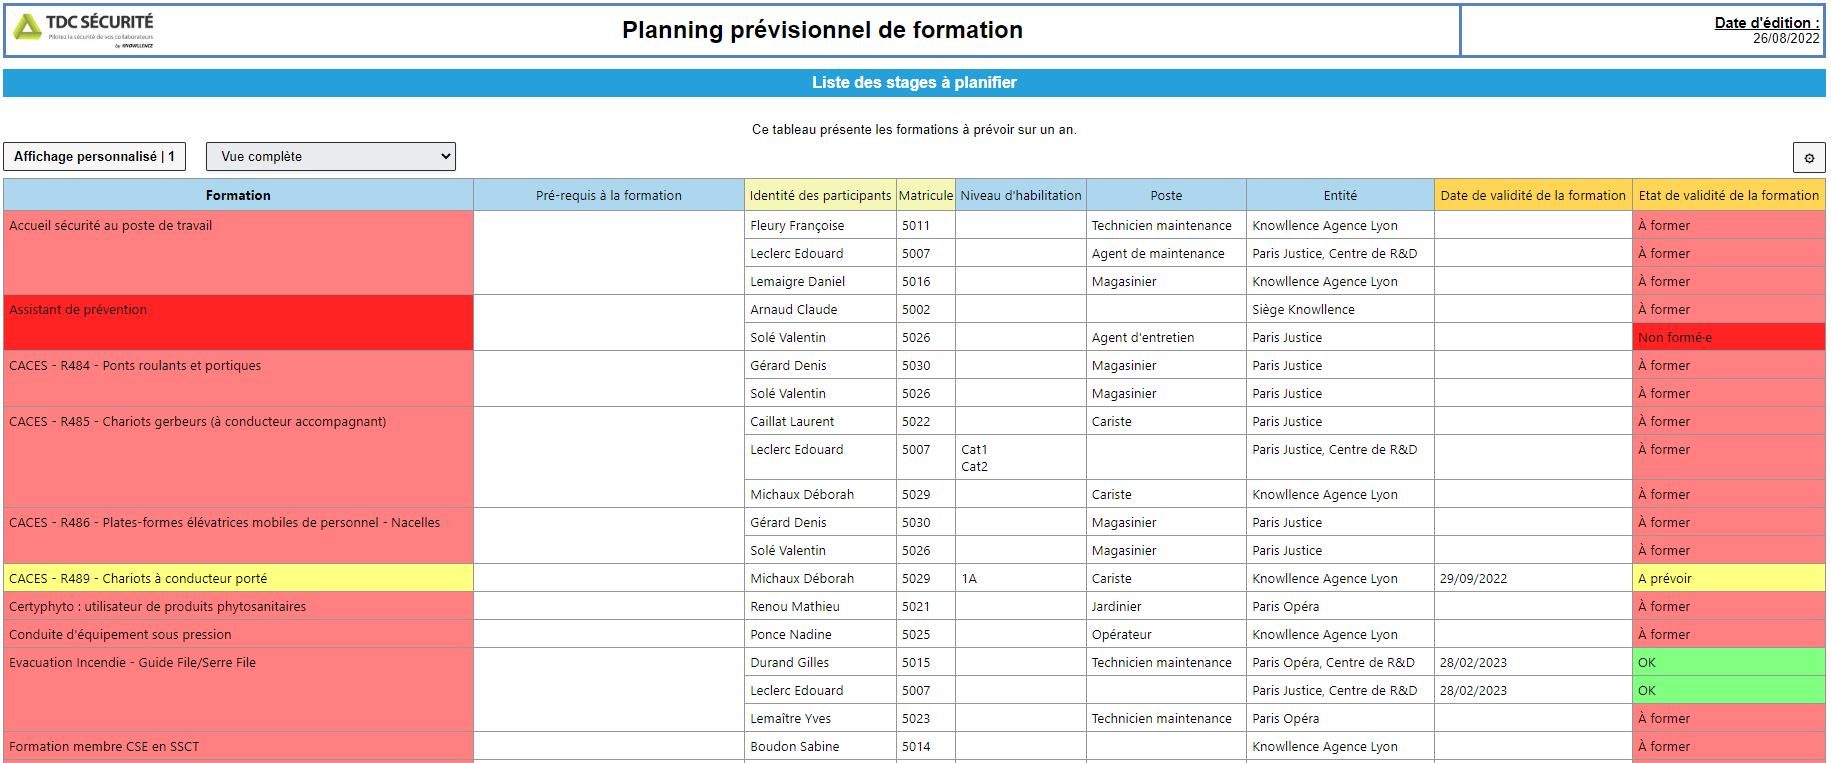Select the Matricule column header
Viewport: 1831px width, 763px height.
click(926, 195)
